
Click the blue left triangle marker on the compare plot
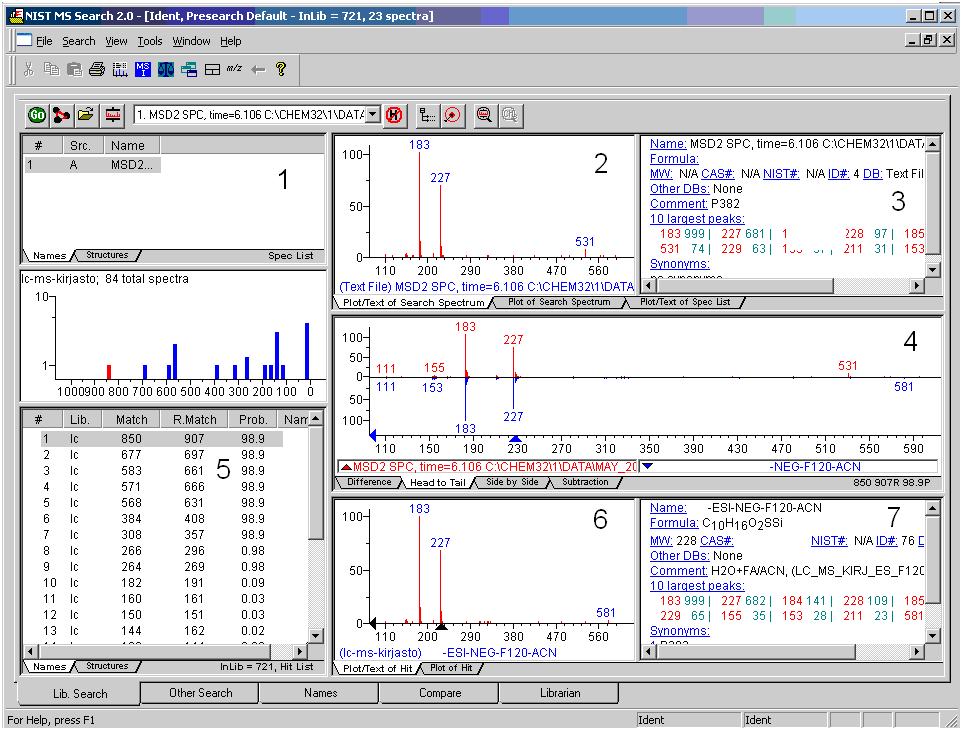(x=372, y=435)
